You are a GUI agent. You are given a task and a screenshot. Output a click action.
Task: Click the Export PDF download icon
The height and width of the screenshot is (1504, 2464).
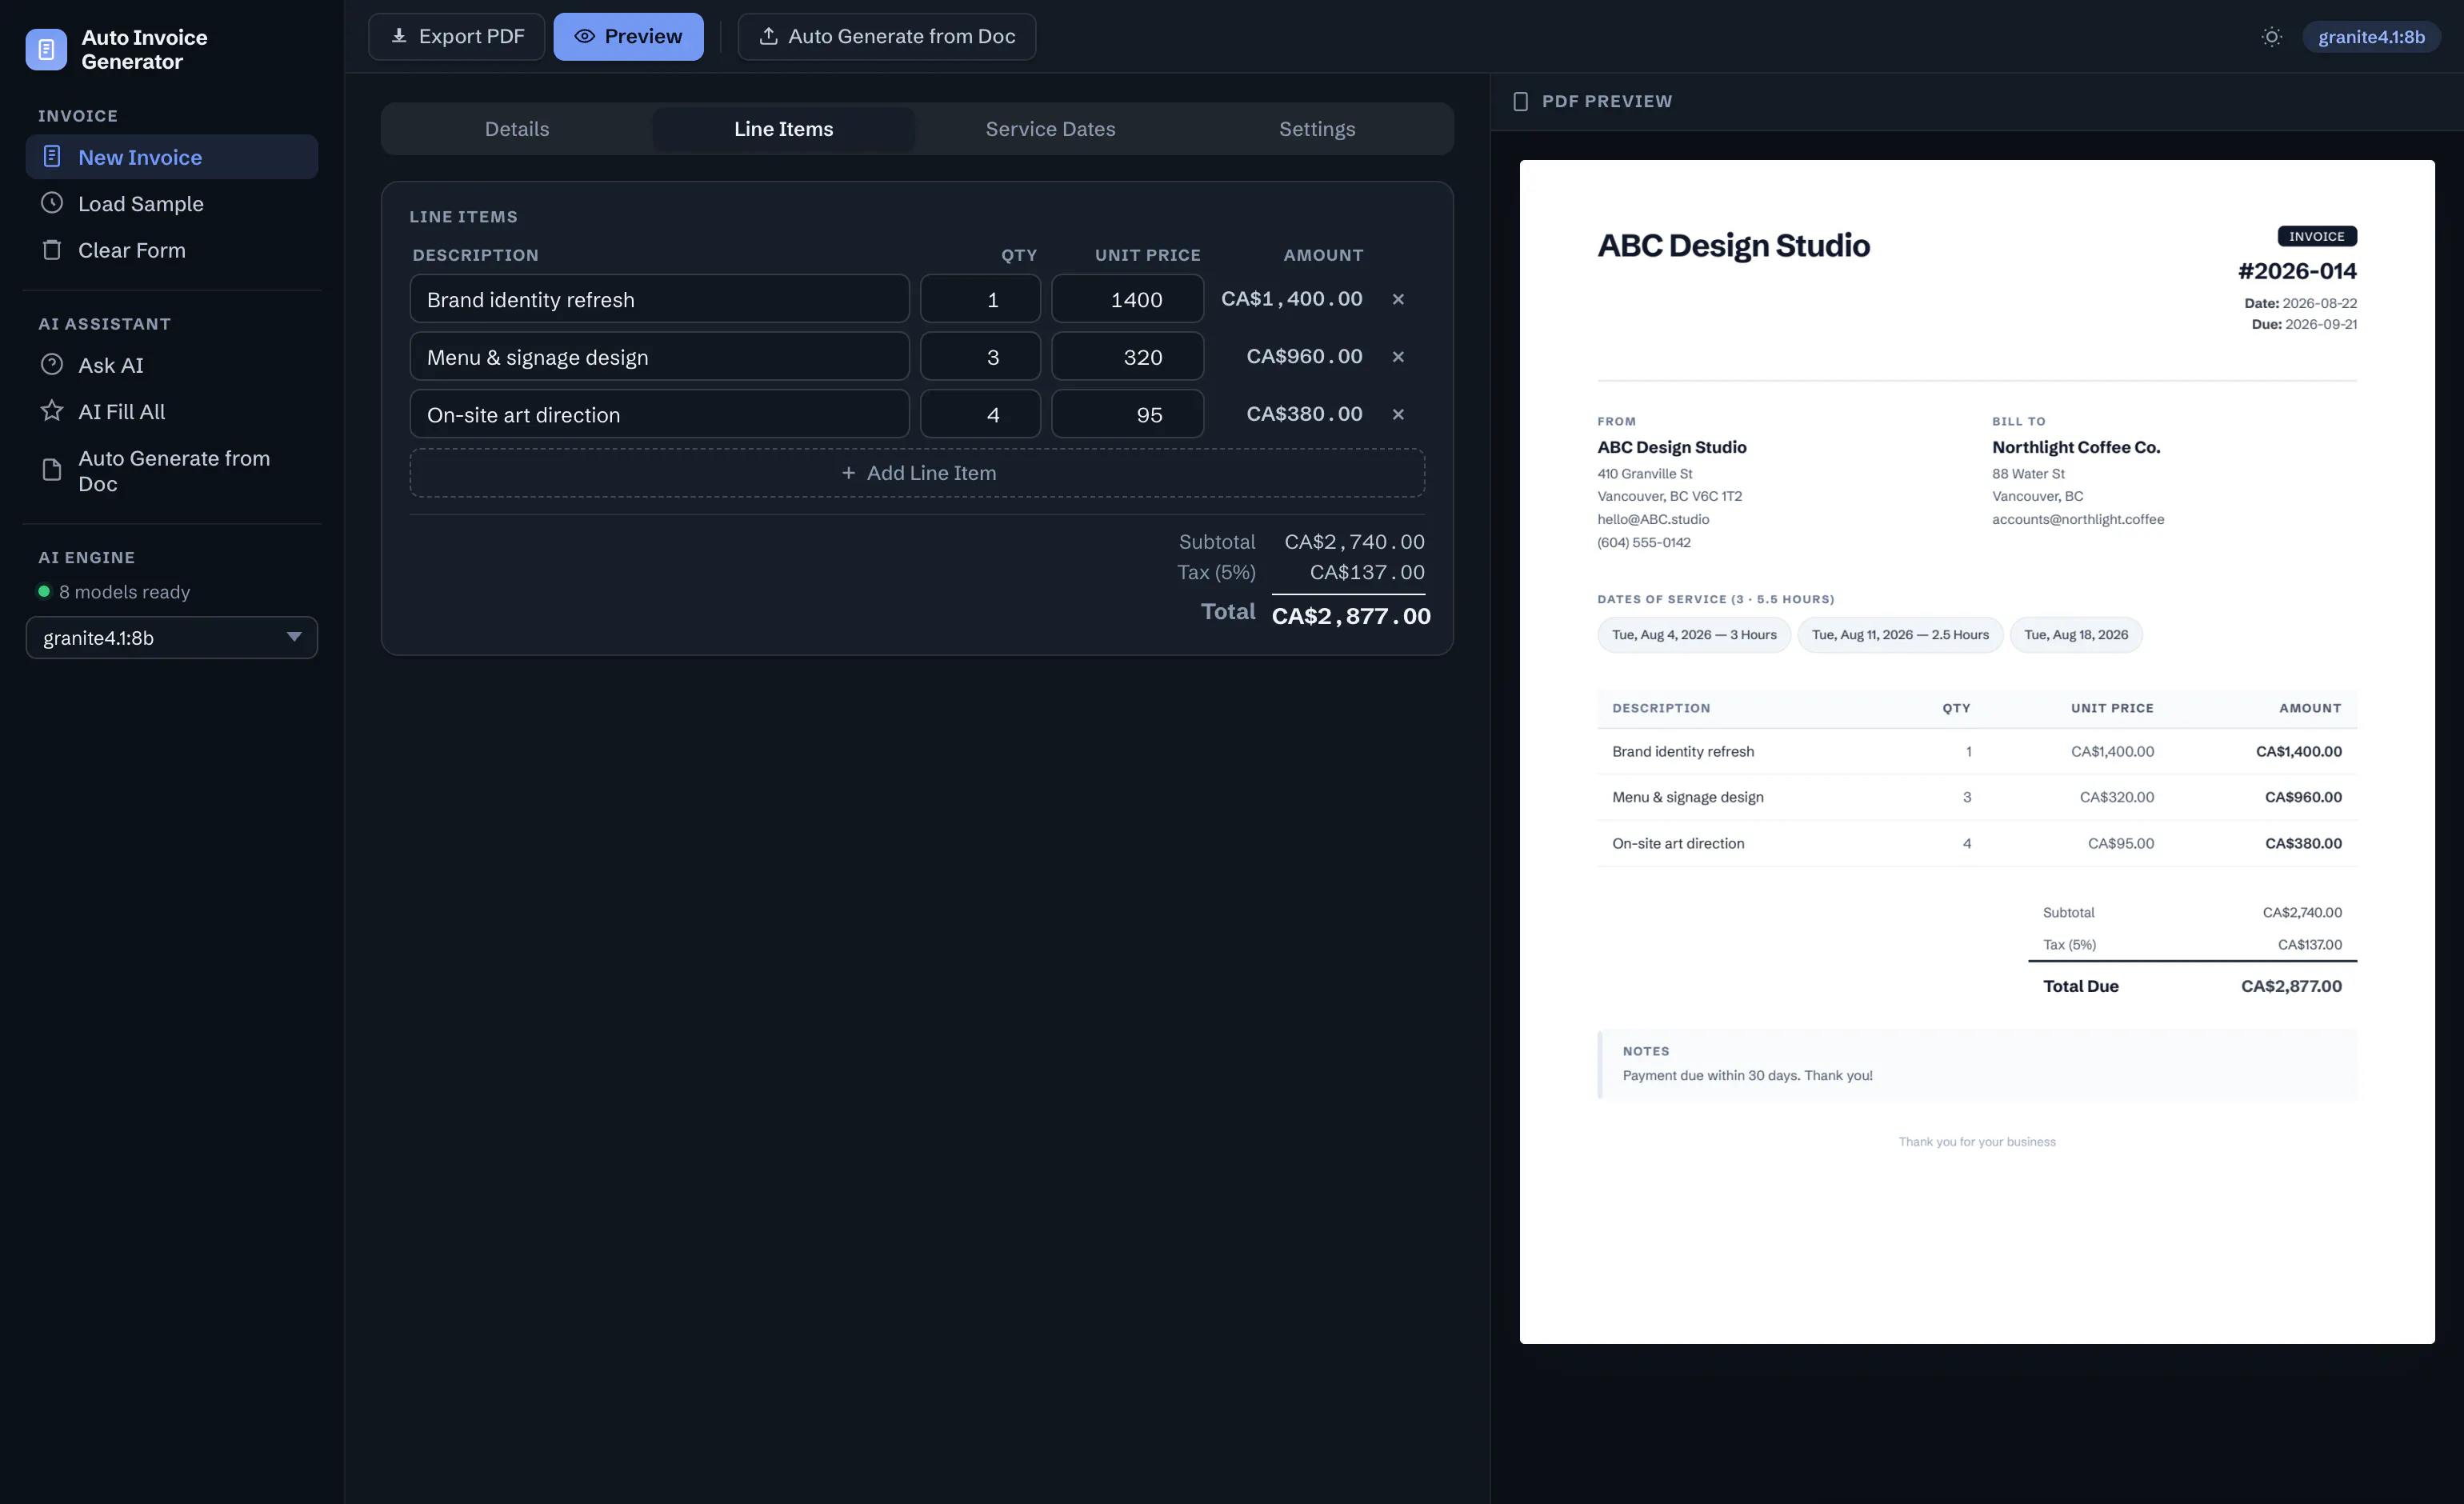399,36
